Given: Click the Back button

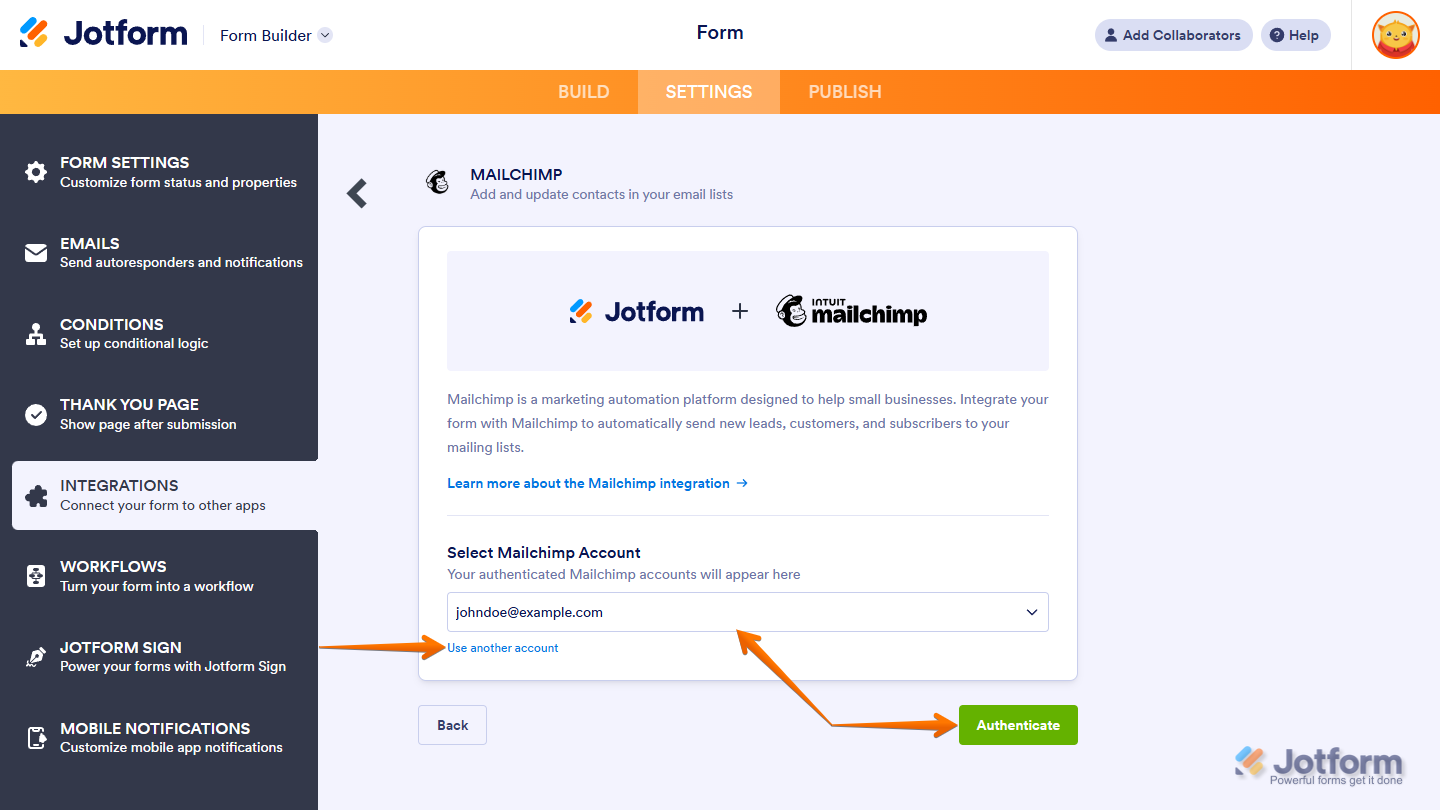Looking at the screenshot, I should click(x=452, y=724).
